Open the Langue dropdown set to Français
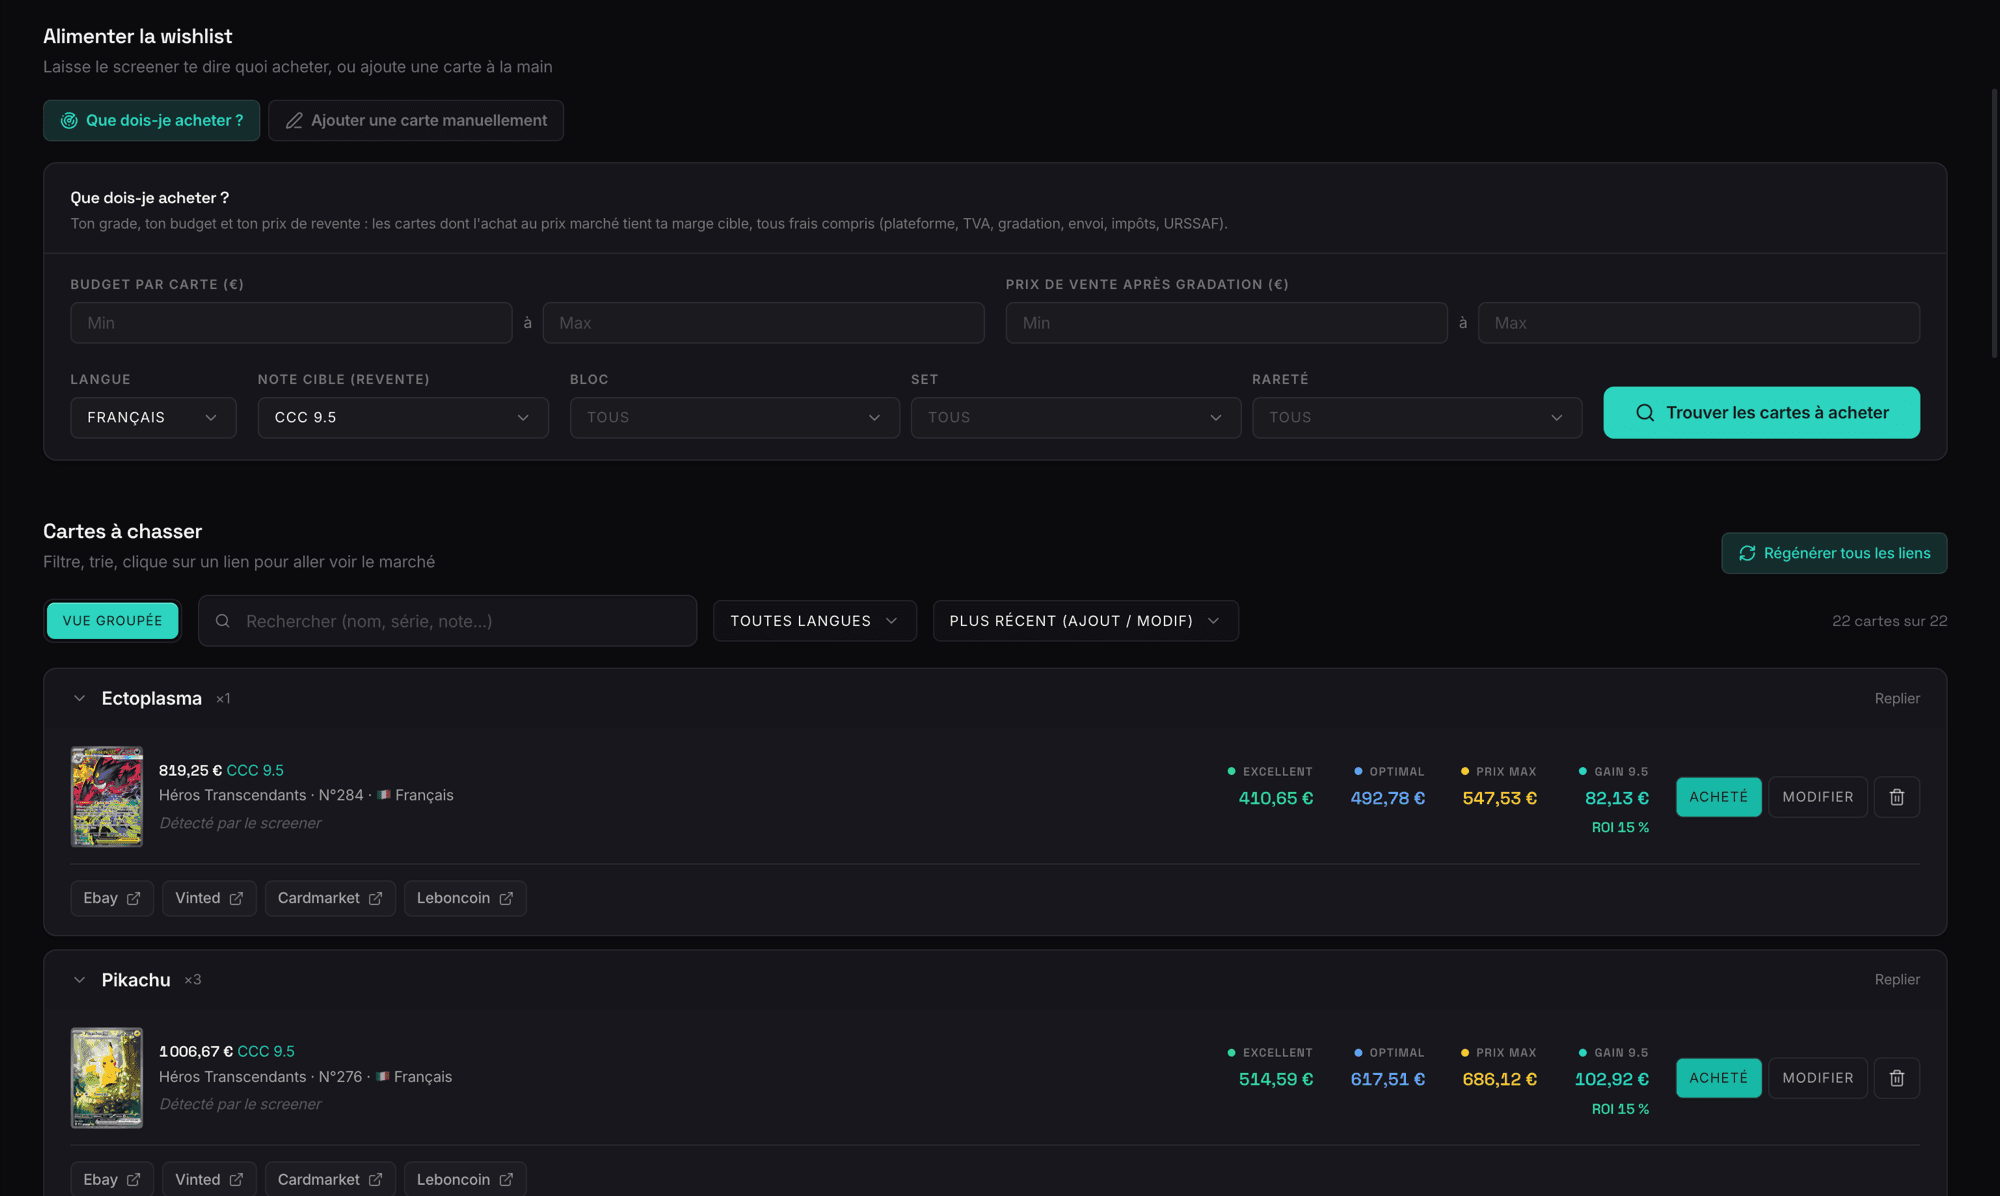 pyautogui.click(x=153, y=417)
